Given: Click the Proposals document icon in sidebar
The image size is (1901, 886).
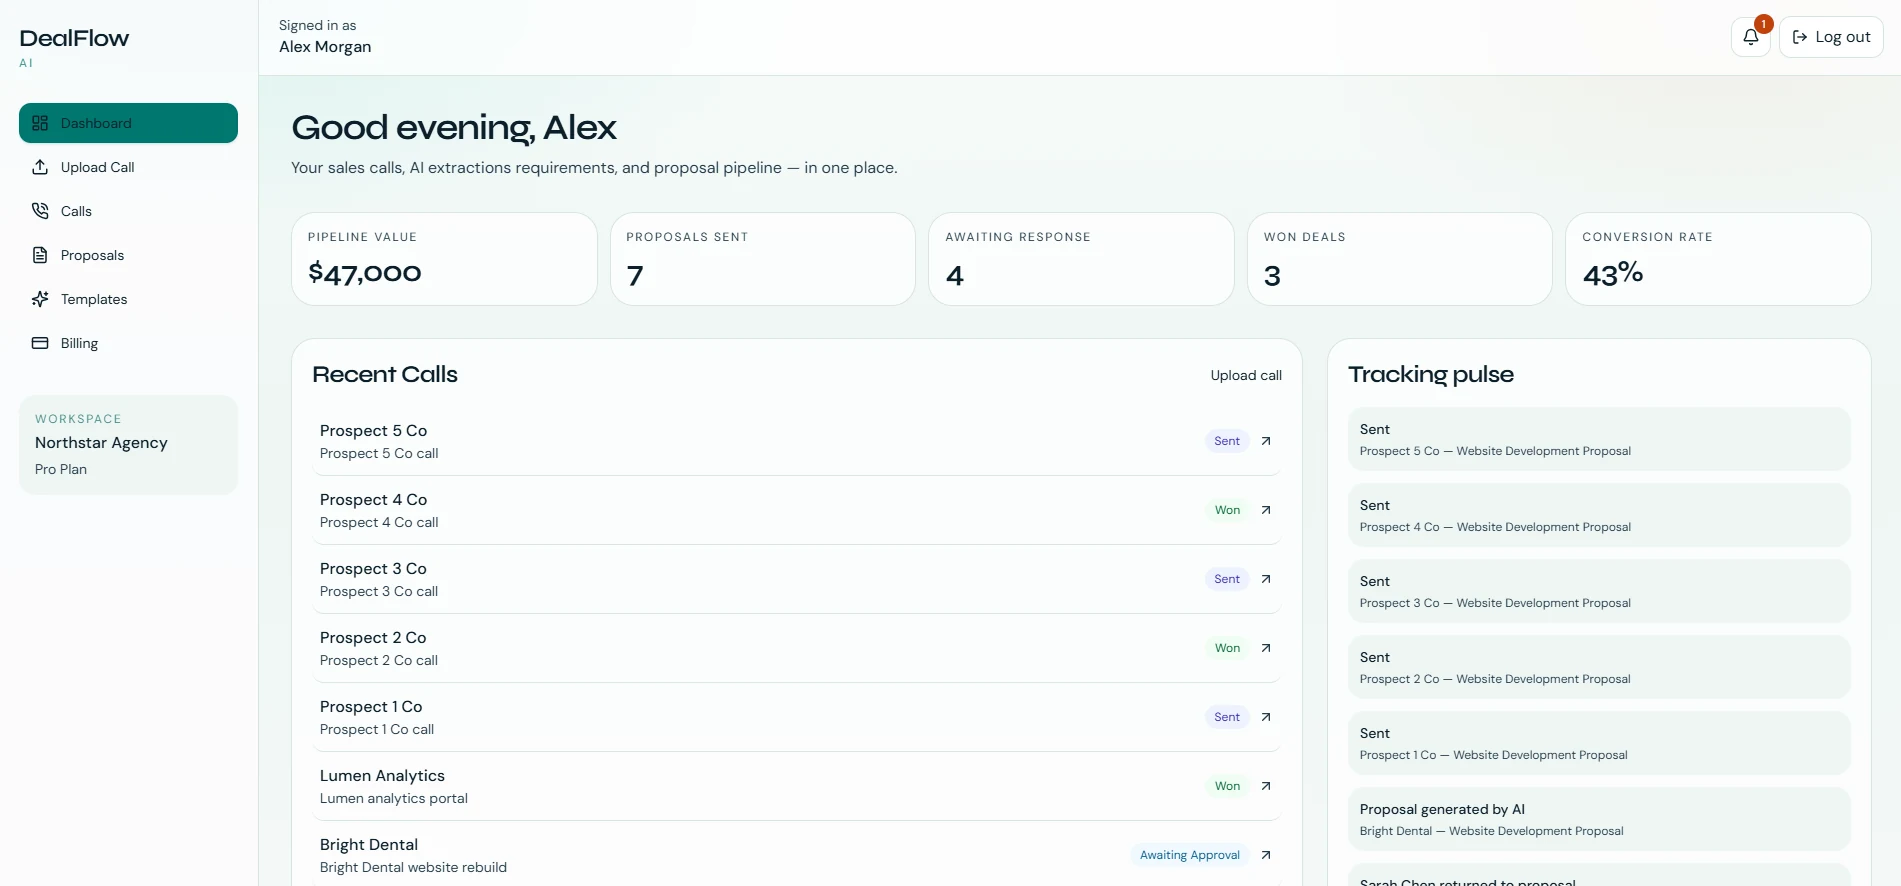Looking at the screenshot, I should click(x=40, y=255).
